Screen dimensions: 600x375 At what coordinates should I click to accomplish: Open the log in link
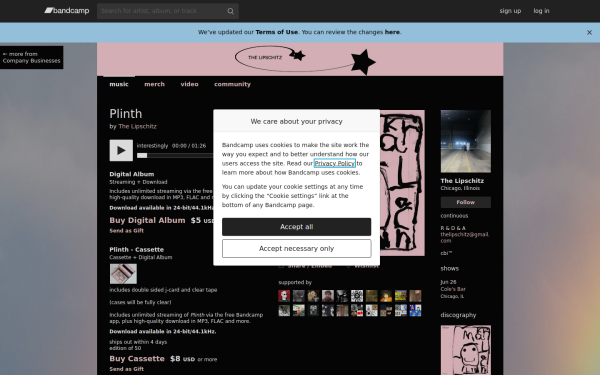point(541,11)
